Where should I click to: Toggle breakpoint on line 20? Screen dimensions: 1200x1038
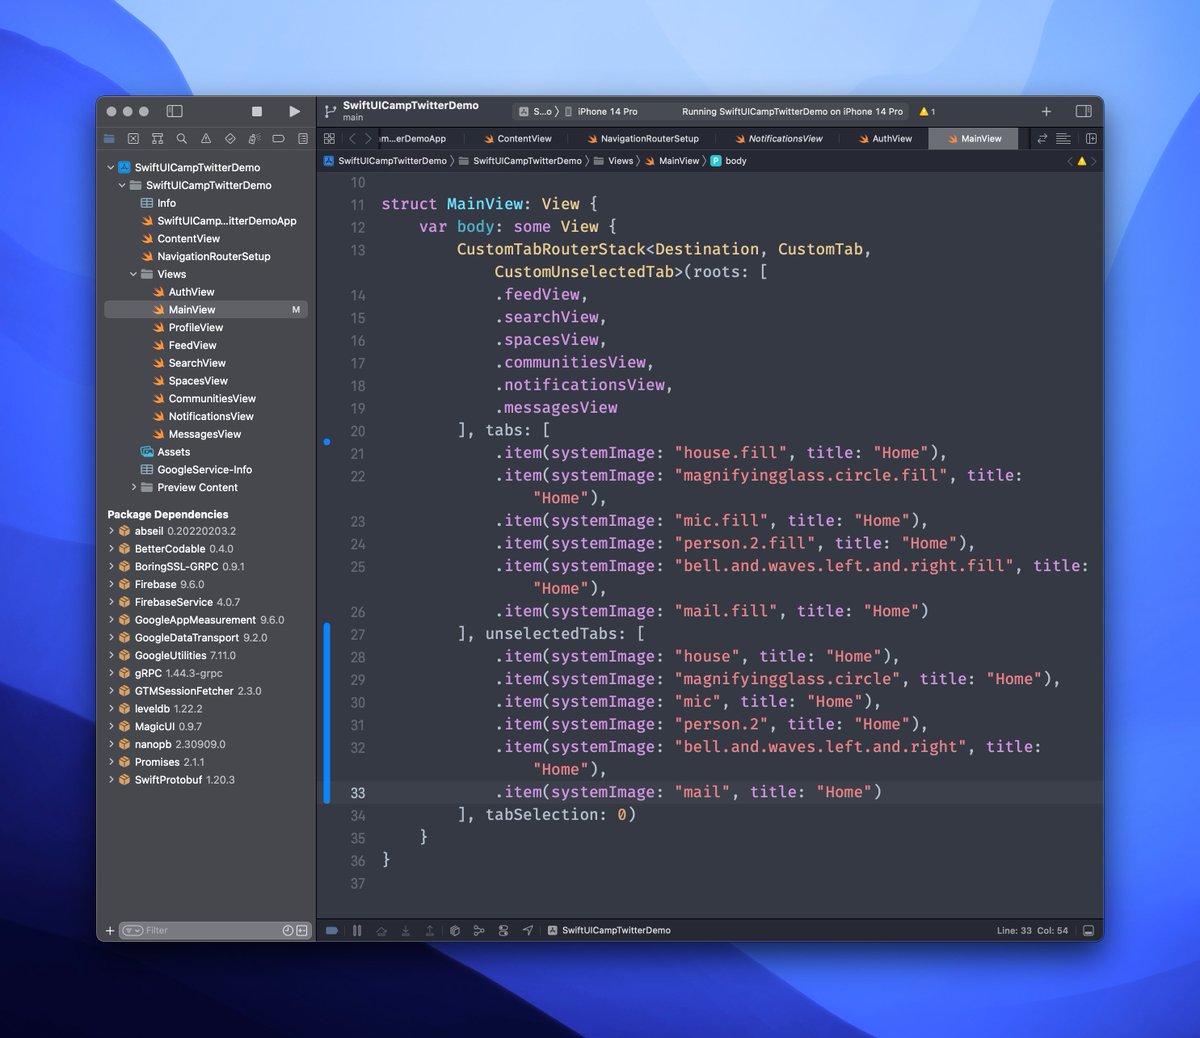pyautogui.click(x=357, y=431)
